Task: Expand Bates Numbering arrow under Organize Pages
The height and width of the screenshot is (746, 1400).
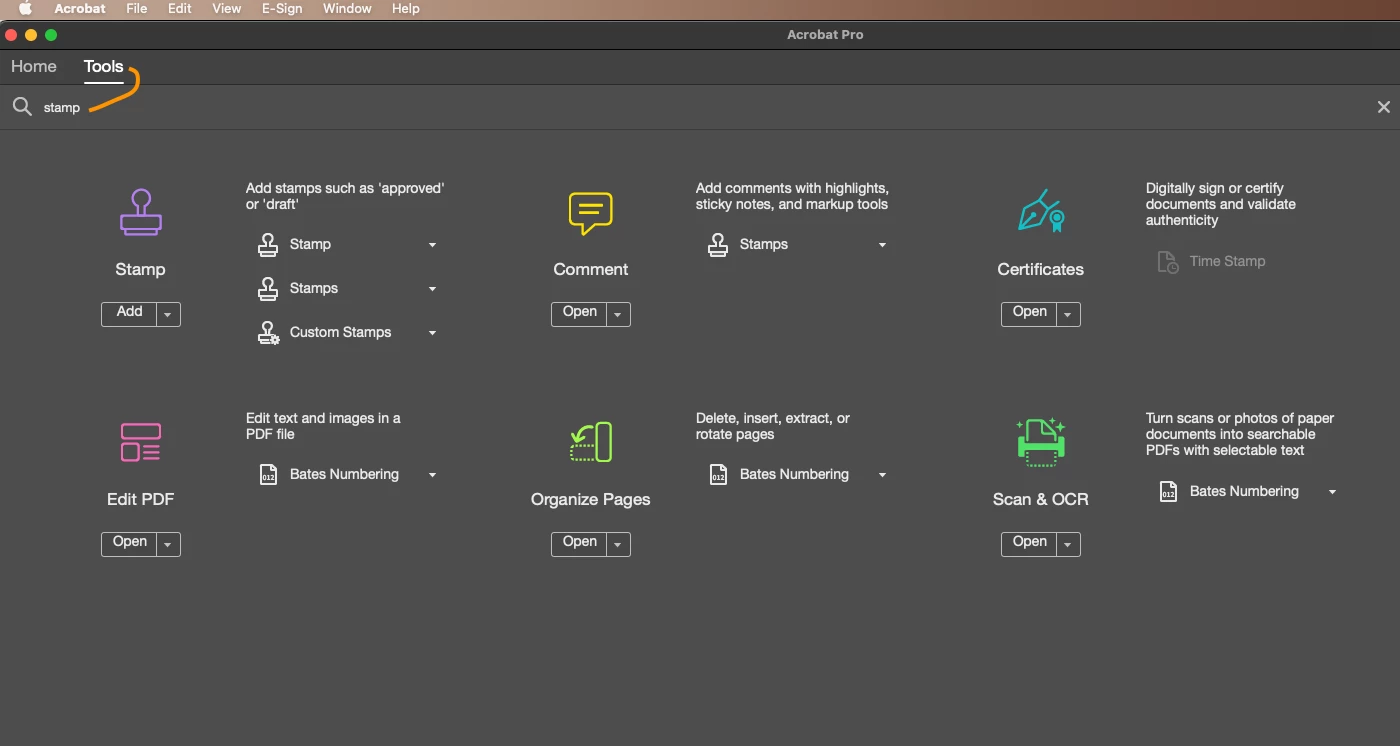Action: pos(882,475)
